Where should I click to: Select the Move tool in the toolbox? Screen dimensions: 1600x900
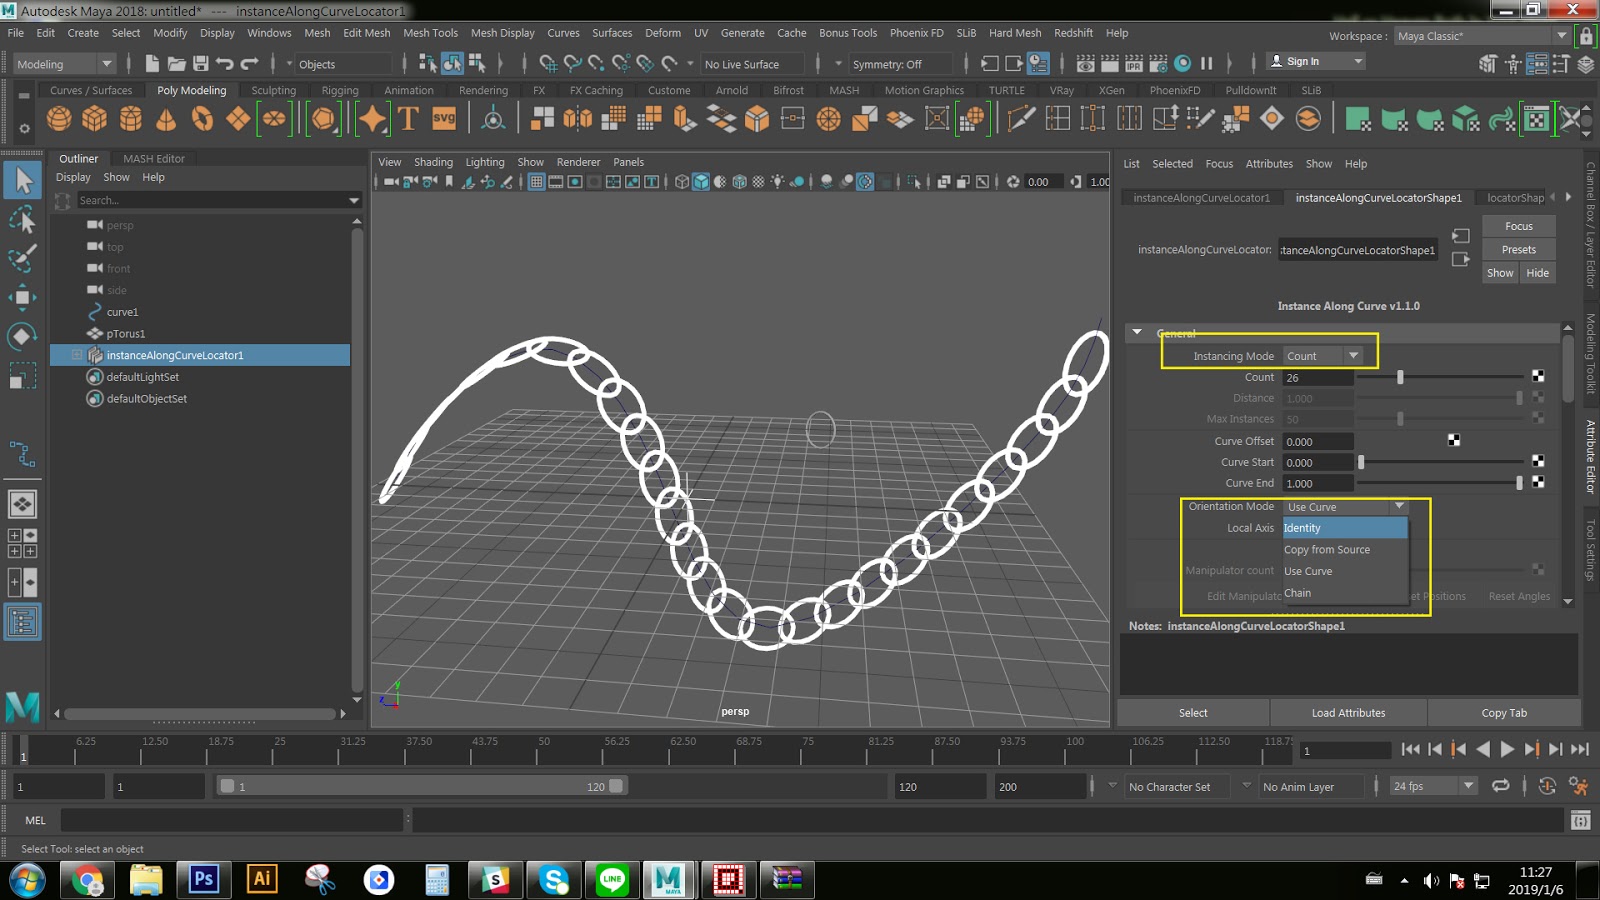point(22,297)
